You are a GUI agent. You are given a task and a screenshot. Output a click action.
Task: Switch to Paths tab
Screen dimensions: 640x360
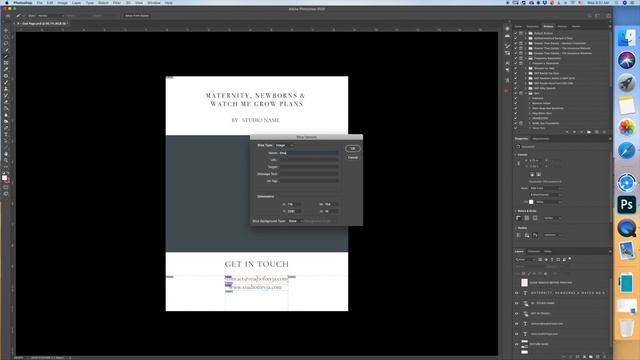click(548, 251)
